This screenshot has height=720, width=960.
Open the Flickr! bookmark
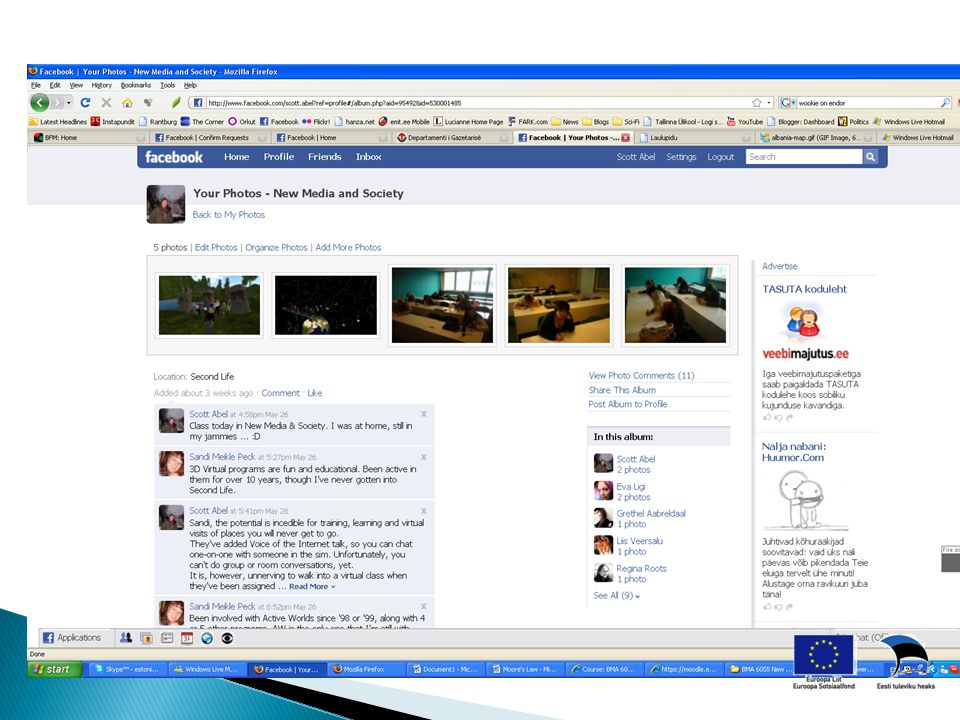(x=316, y=122)
